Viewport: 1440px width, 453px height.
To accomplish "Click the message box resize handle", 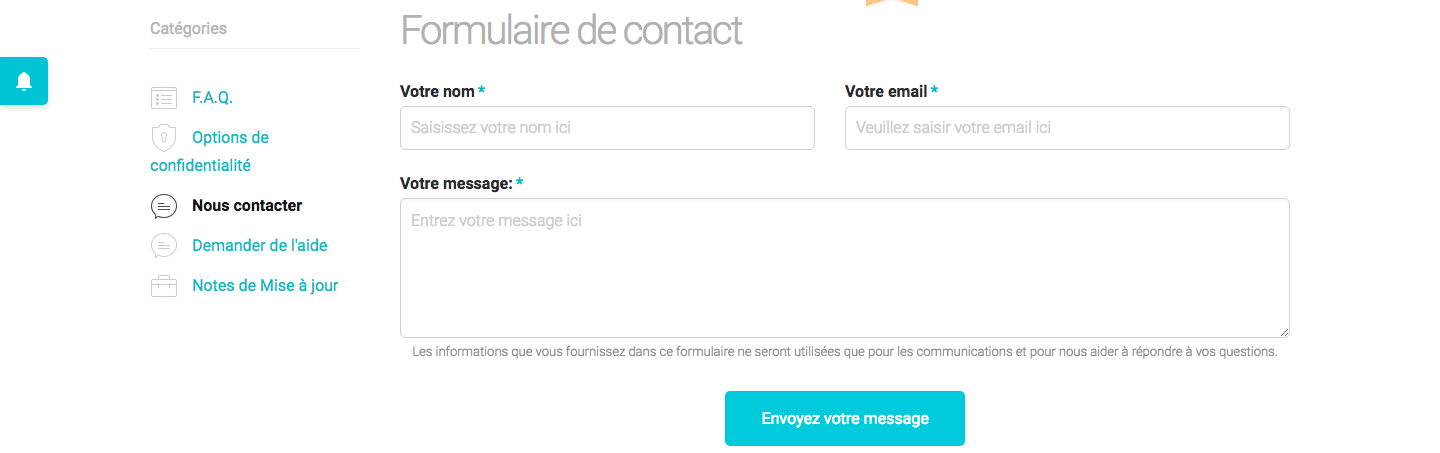I will pyautogui.click(x=1284, y=332).
